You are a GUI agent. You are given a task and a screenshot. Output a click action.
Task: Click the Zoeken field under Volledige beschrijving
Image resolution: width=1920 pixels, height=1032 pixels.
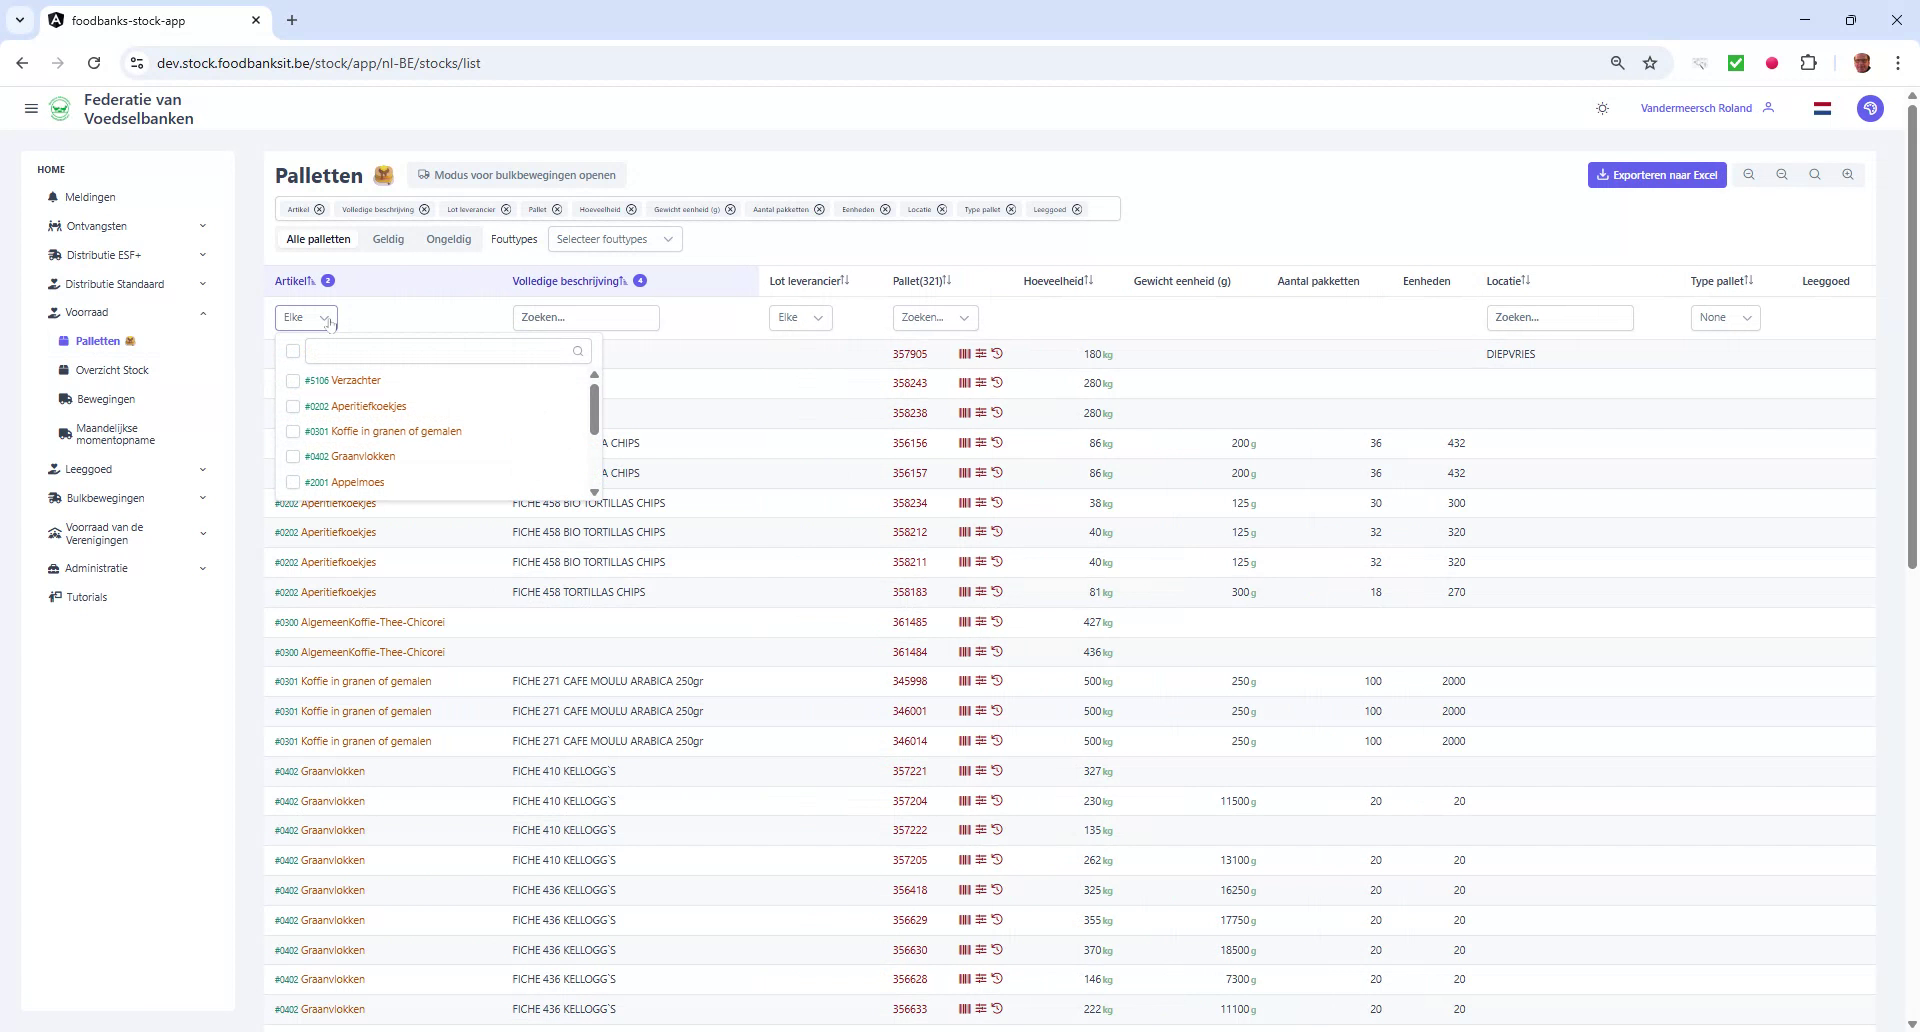(x=586, y=317)
